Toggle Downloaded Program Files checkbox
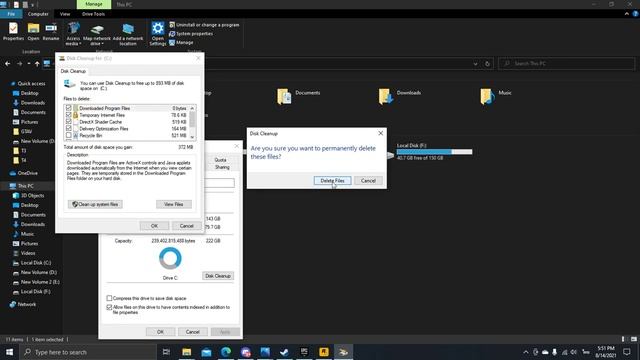 [x=69, y=108]
